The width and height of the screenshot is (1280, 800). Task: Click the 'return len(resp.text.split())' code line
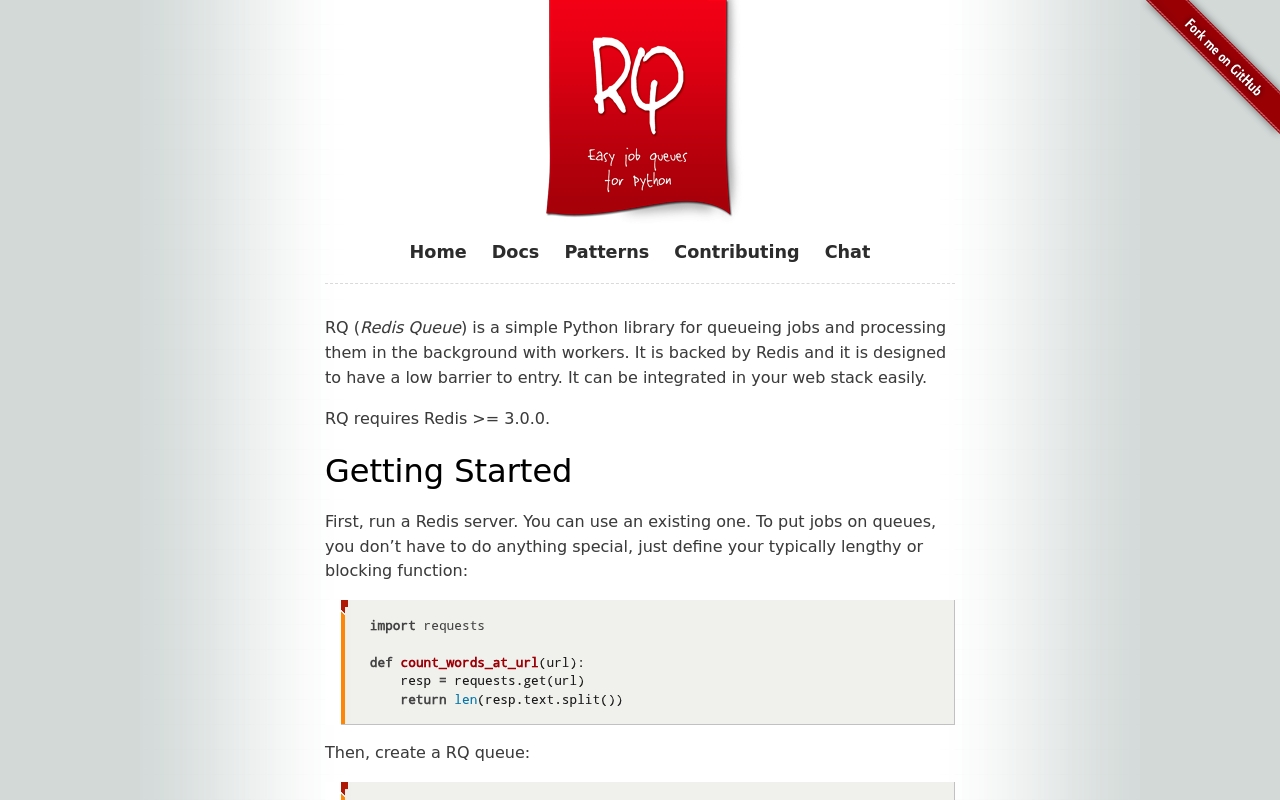click(511, 700)
